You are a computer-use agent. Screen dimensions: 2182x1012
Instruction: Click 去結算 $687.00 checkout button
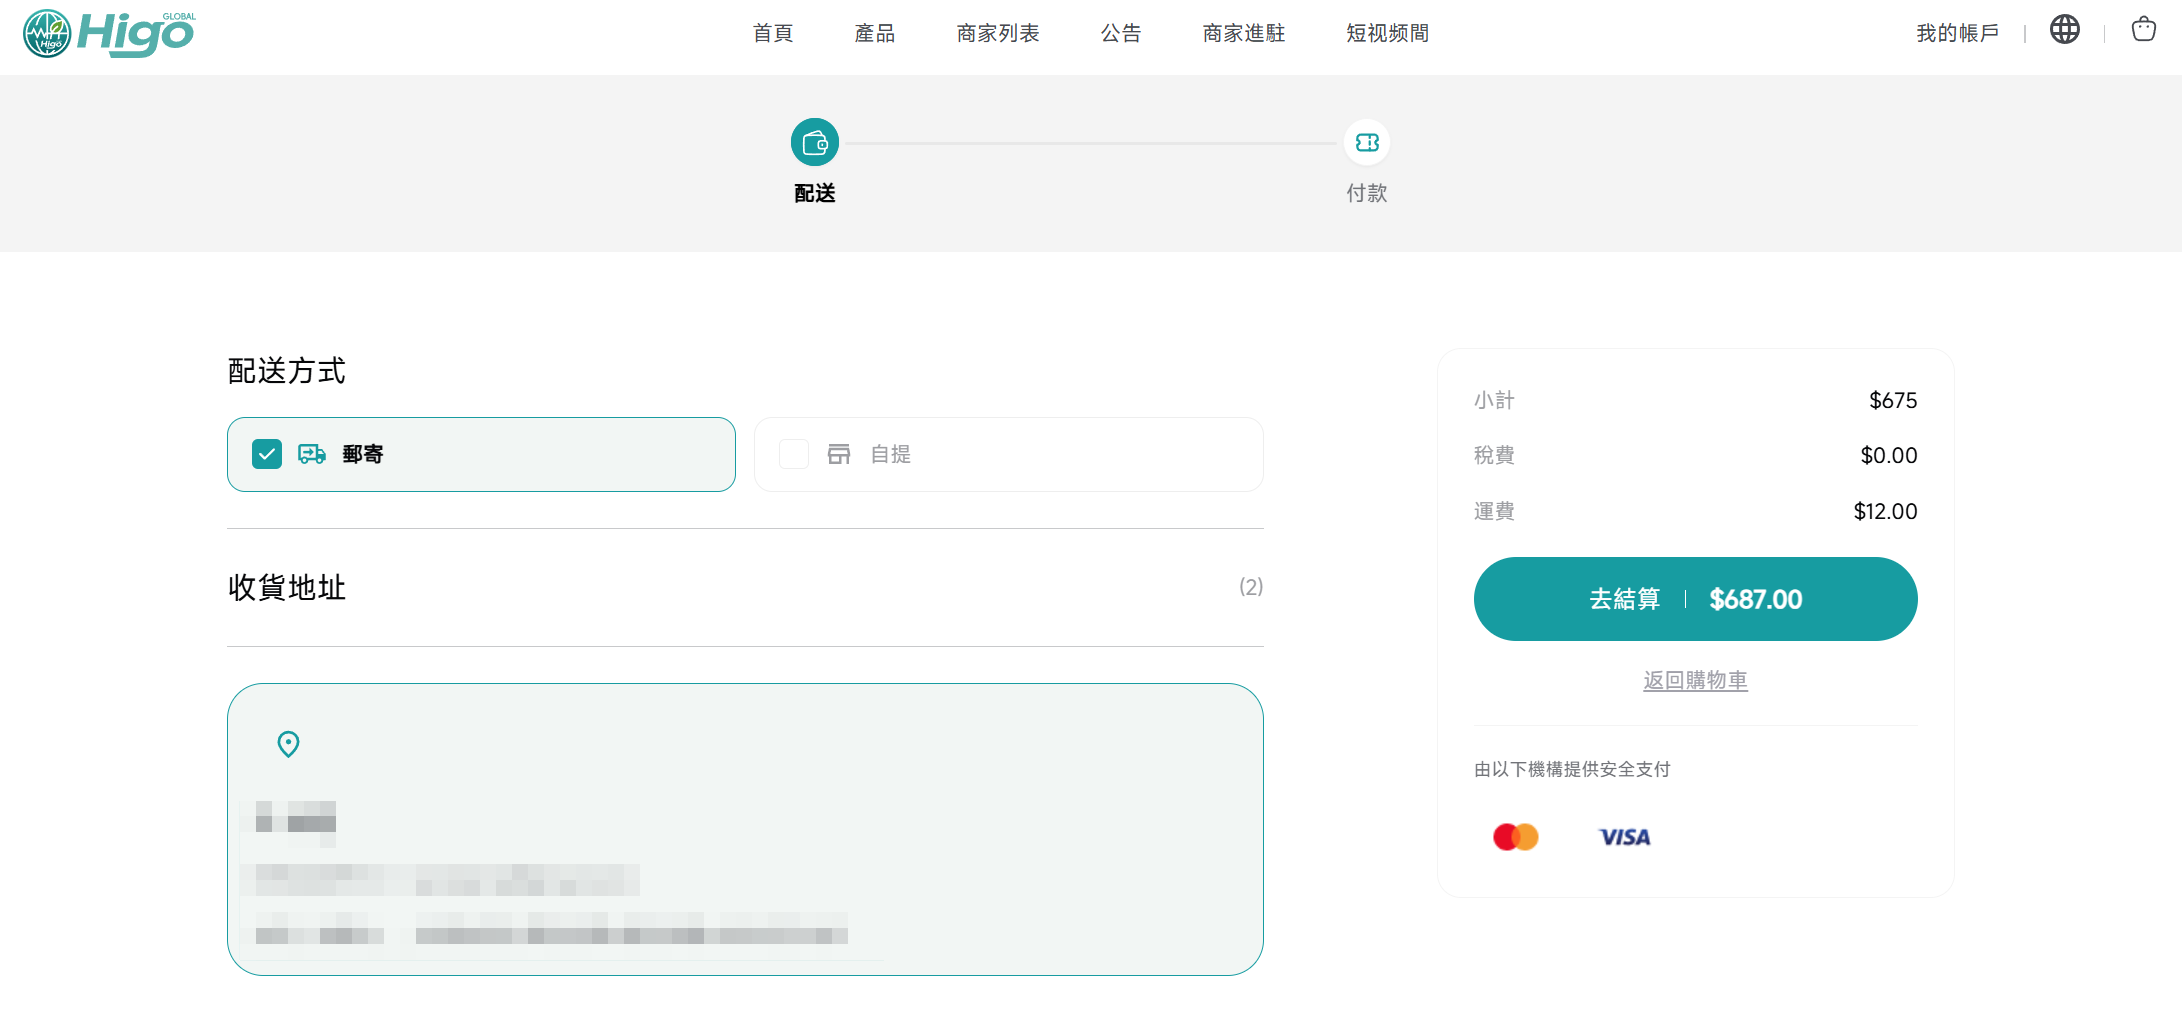click(x=1695, y=599)
